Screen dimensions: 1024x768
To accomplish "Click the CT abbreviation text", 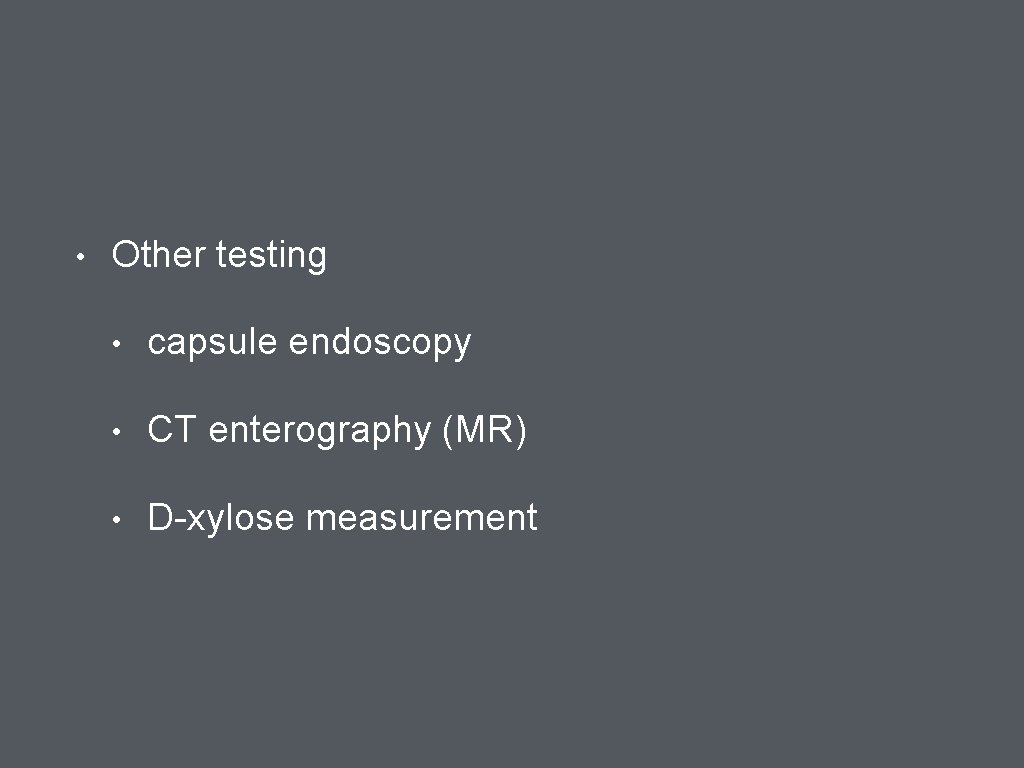I will [173, 430].
